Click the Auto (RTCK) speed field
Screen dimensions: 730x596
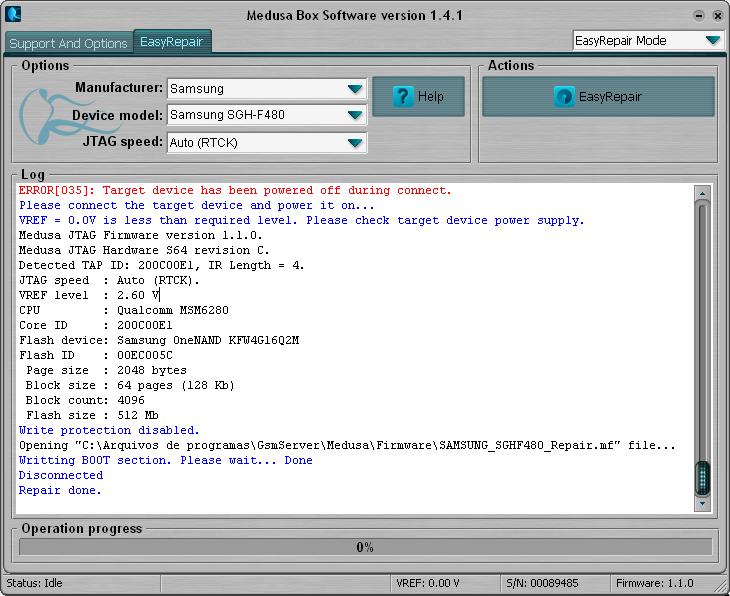point(267,142)
